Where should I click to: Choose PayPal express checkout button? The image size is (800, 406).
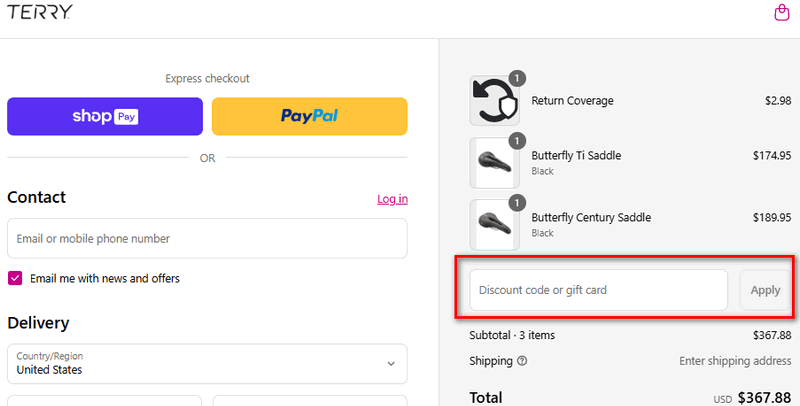(309, 116)
